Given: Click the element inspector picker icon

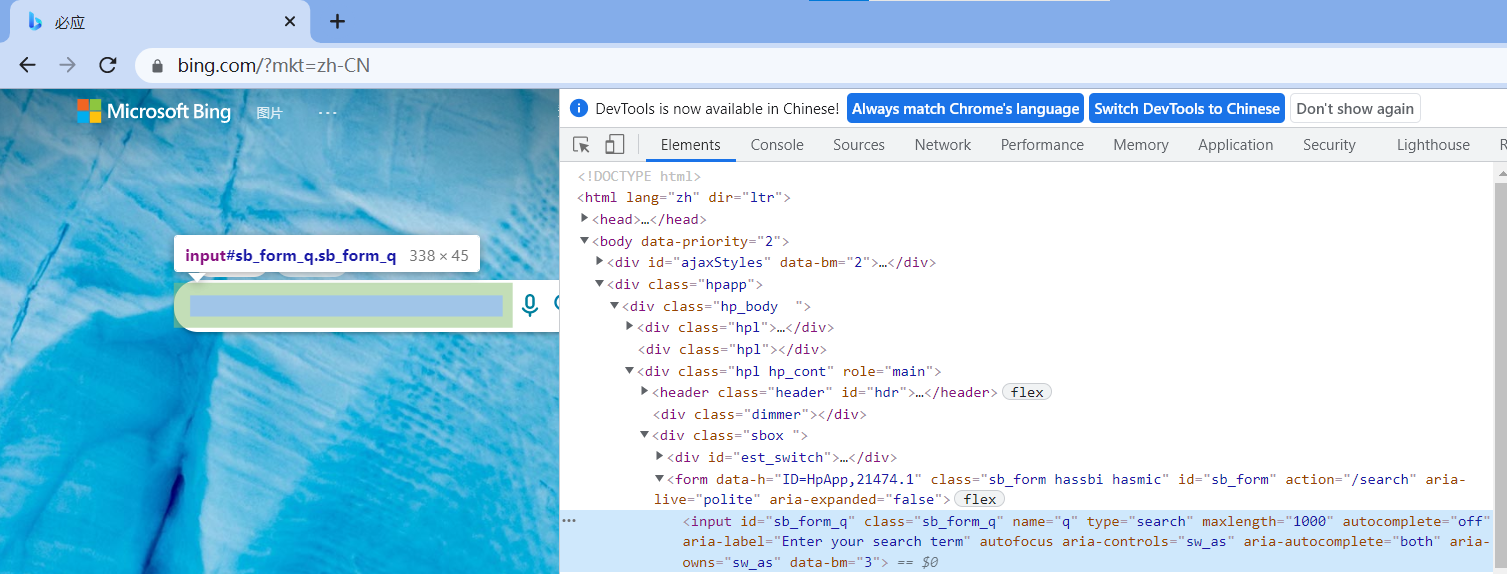Looking at the screenshot, I should 581,145.
